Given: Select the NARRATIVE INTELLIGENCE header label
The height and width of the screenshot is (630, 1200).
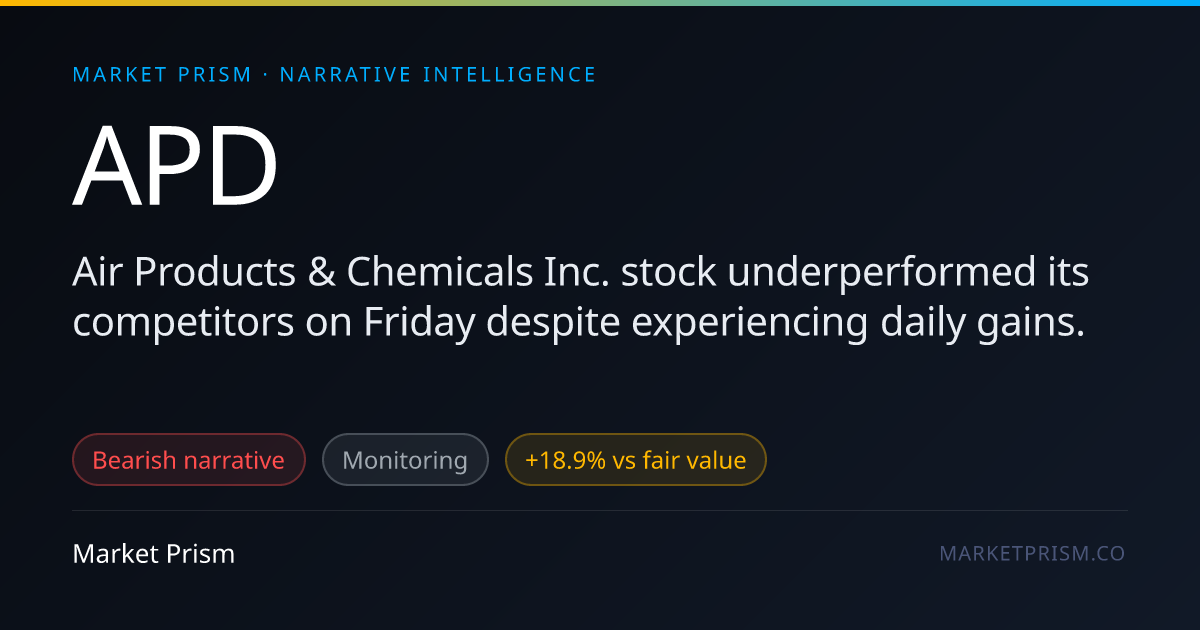Looking at the screenshot, I should (x=438, y=75).
